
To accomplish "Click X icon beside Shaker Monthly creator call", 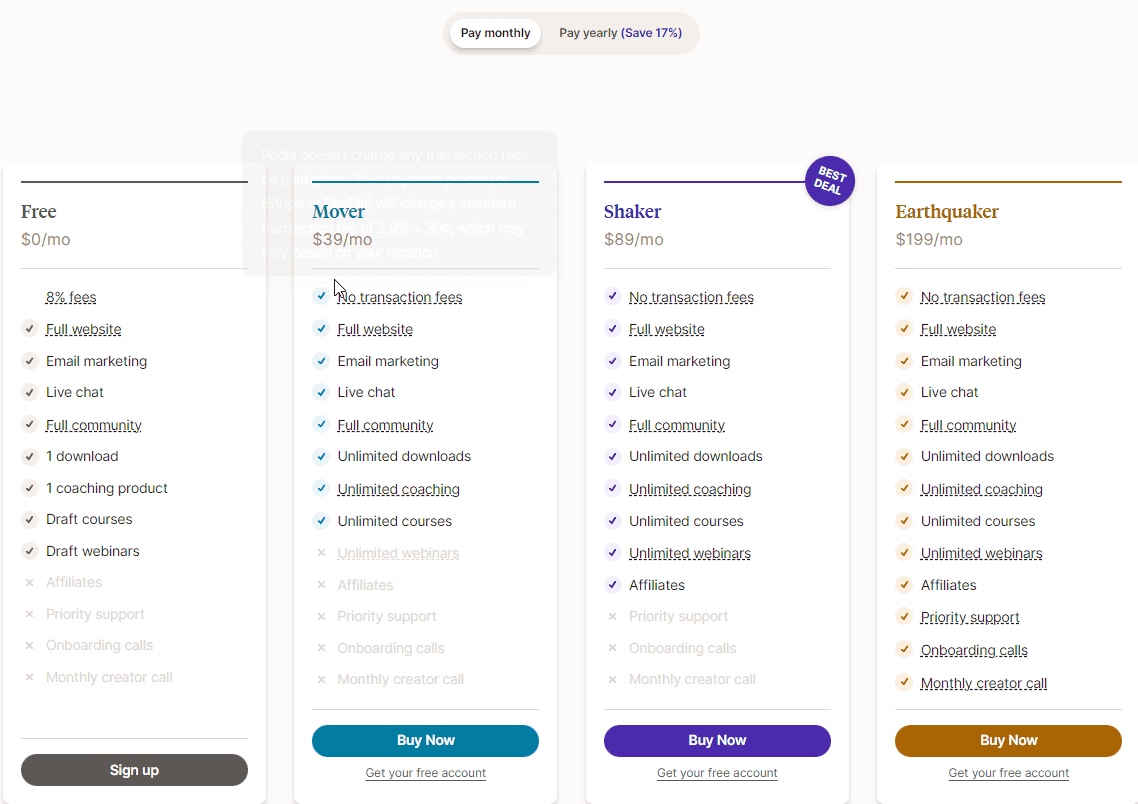I will pyautogui.click(x=613, y=680).
